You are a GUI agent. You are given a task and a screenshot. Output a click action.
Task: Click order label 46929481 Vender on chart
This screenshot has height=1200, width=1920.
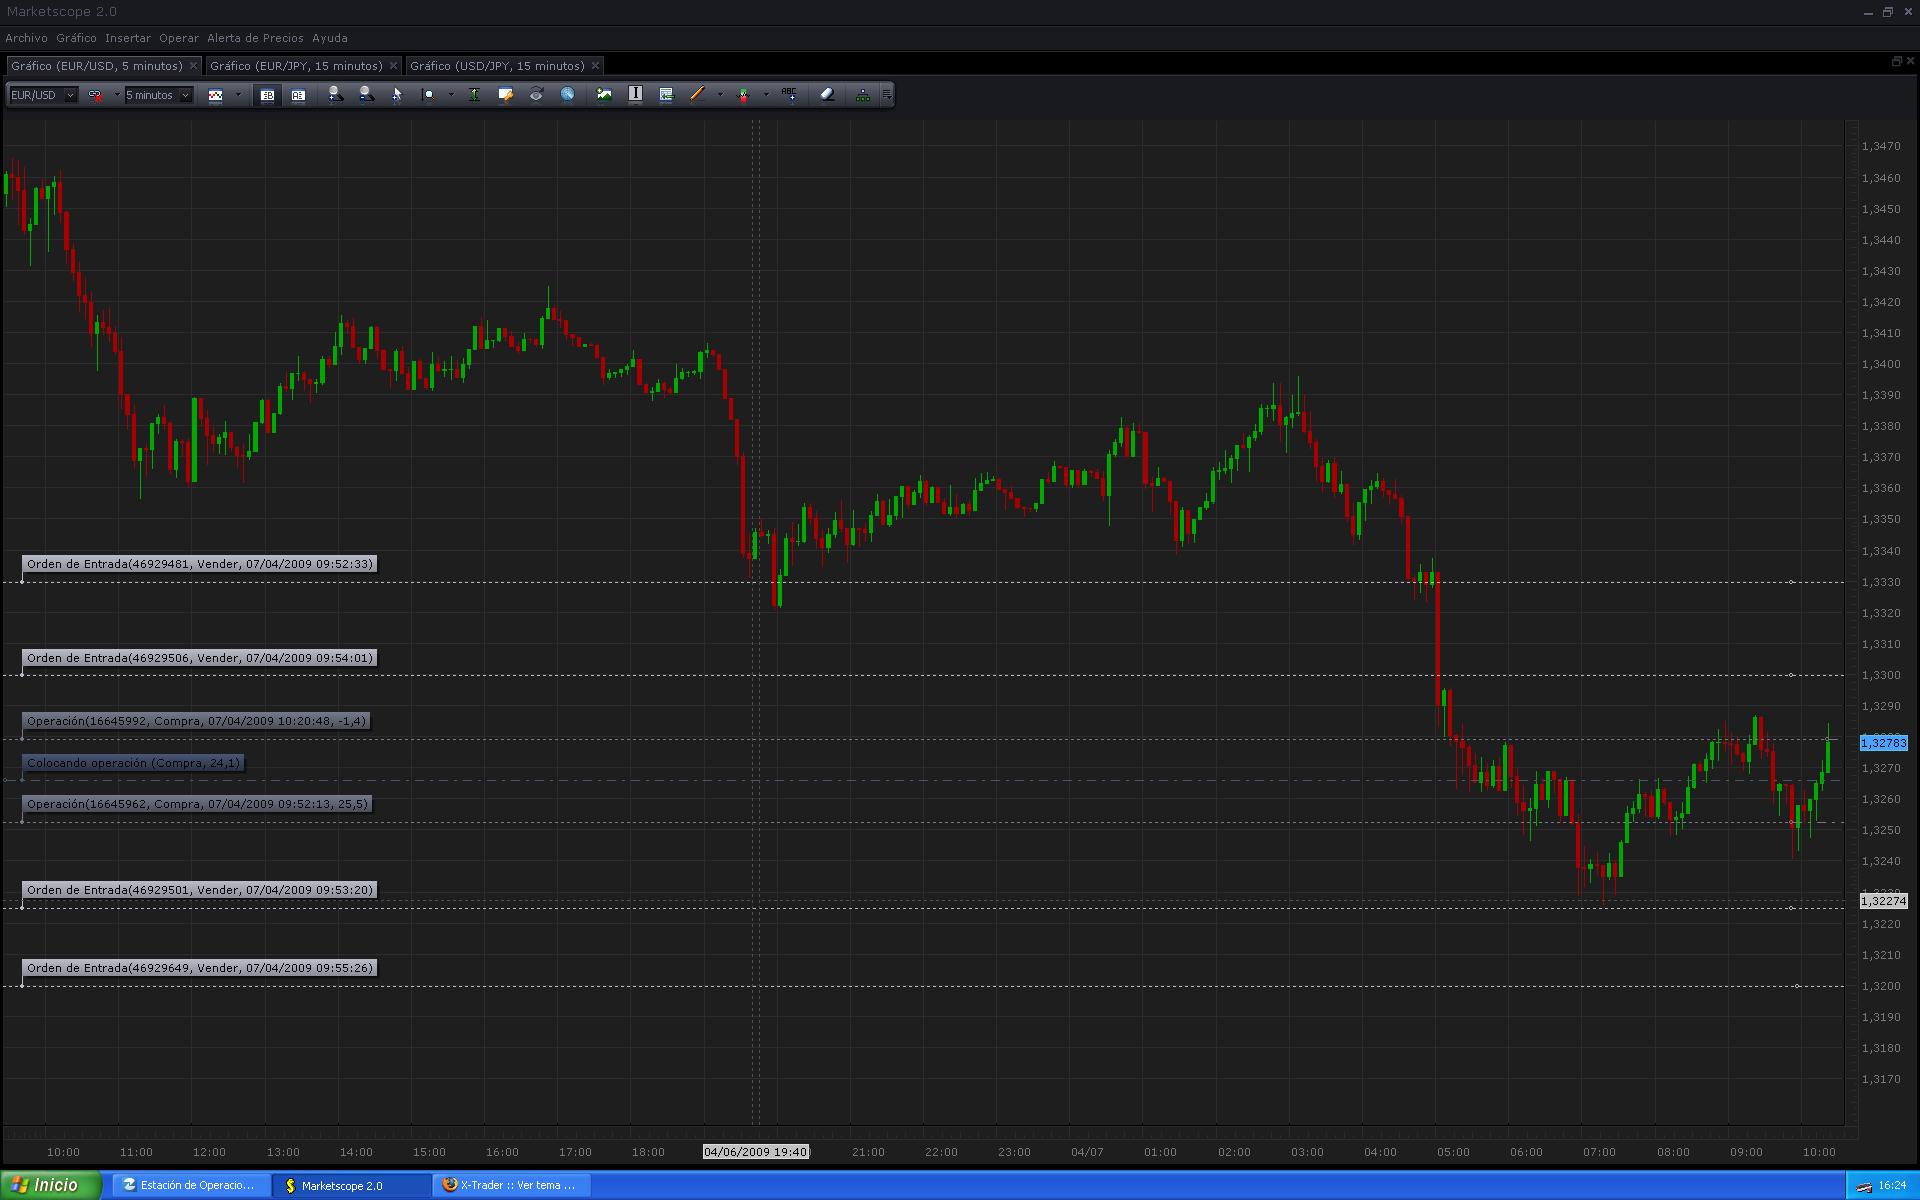[x=199, y=564]
